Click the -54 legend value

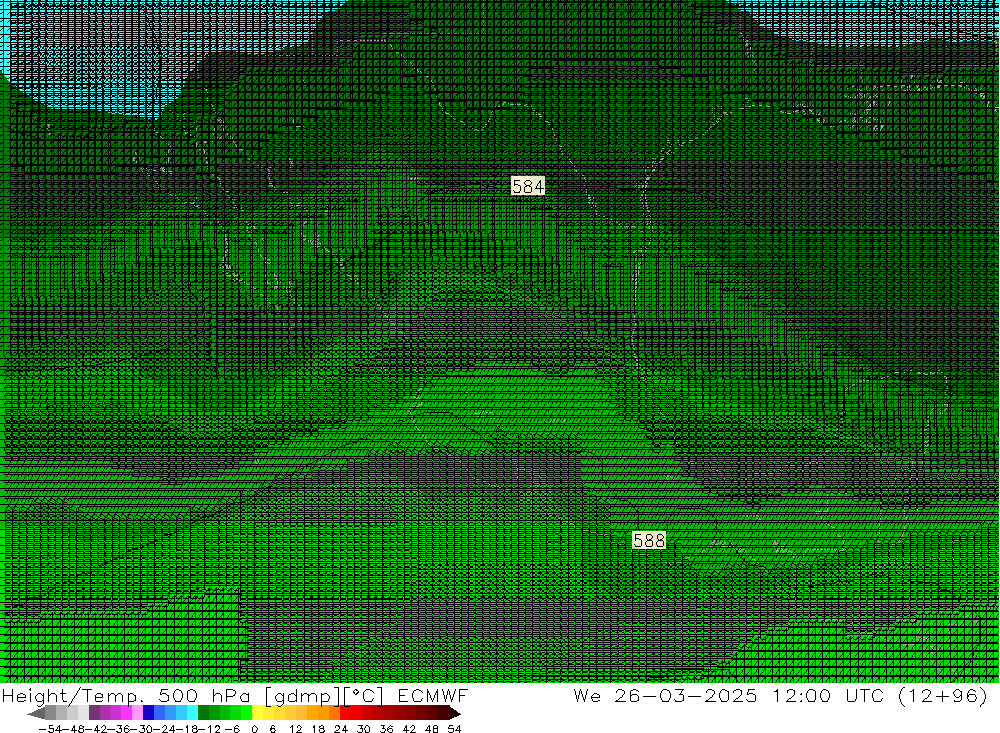(50, 729)
